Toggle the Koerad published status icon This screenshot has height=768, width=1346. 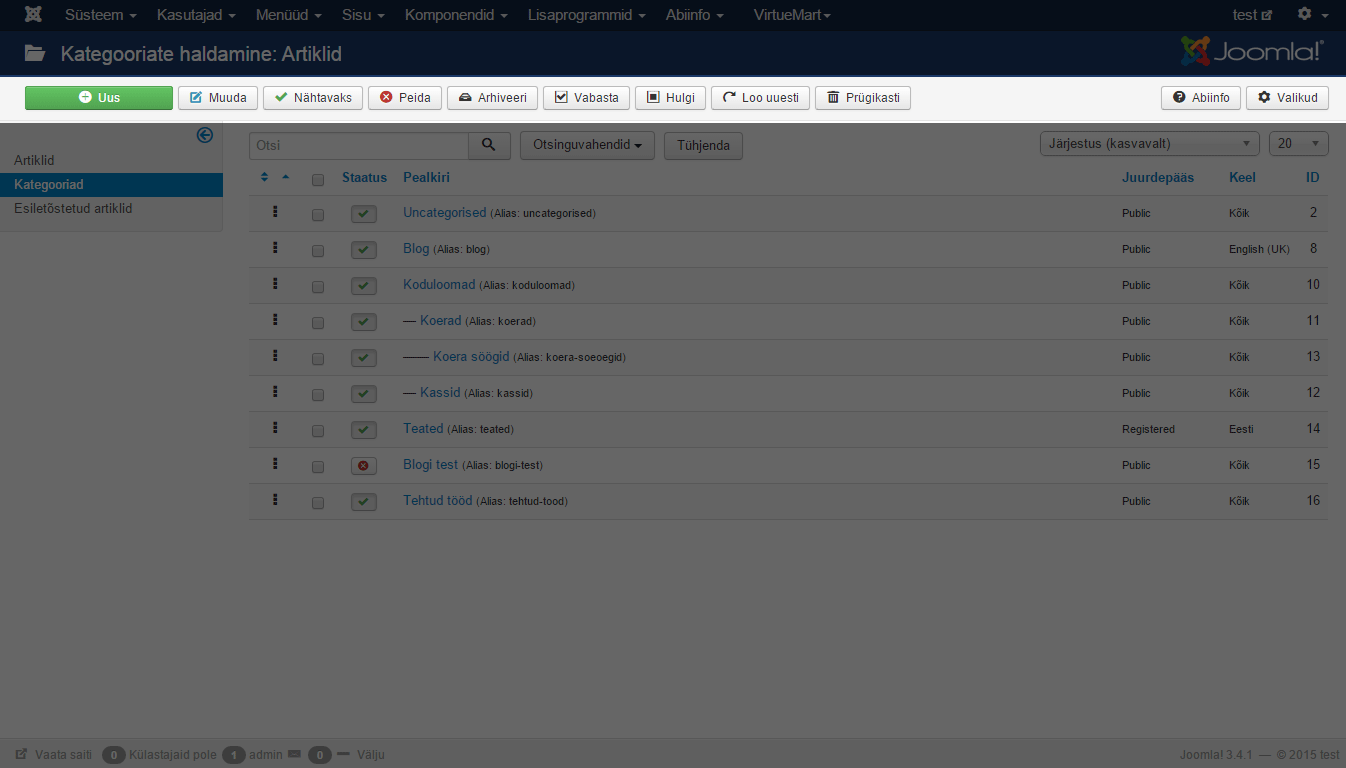364,322
